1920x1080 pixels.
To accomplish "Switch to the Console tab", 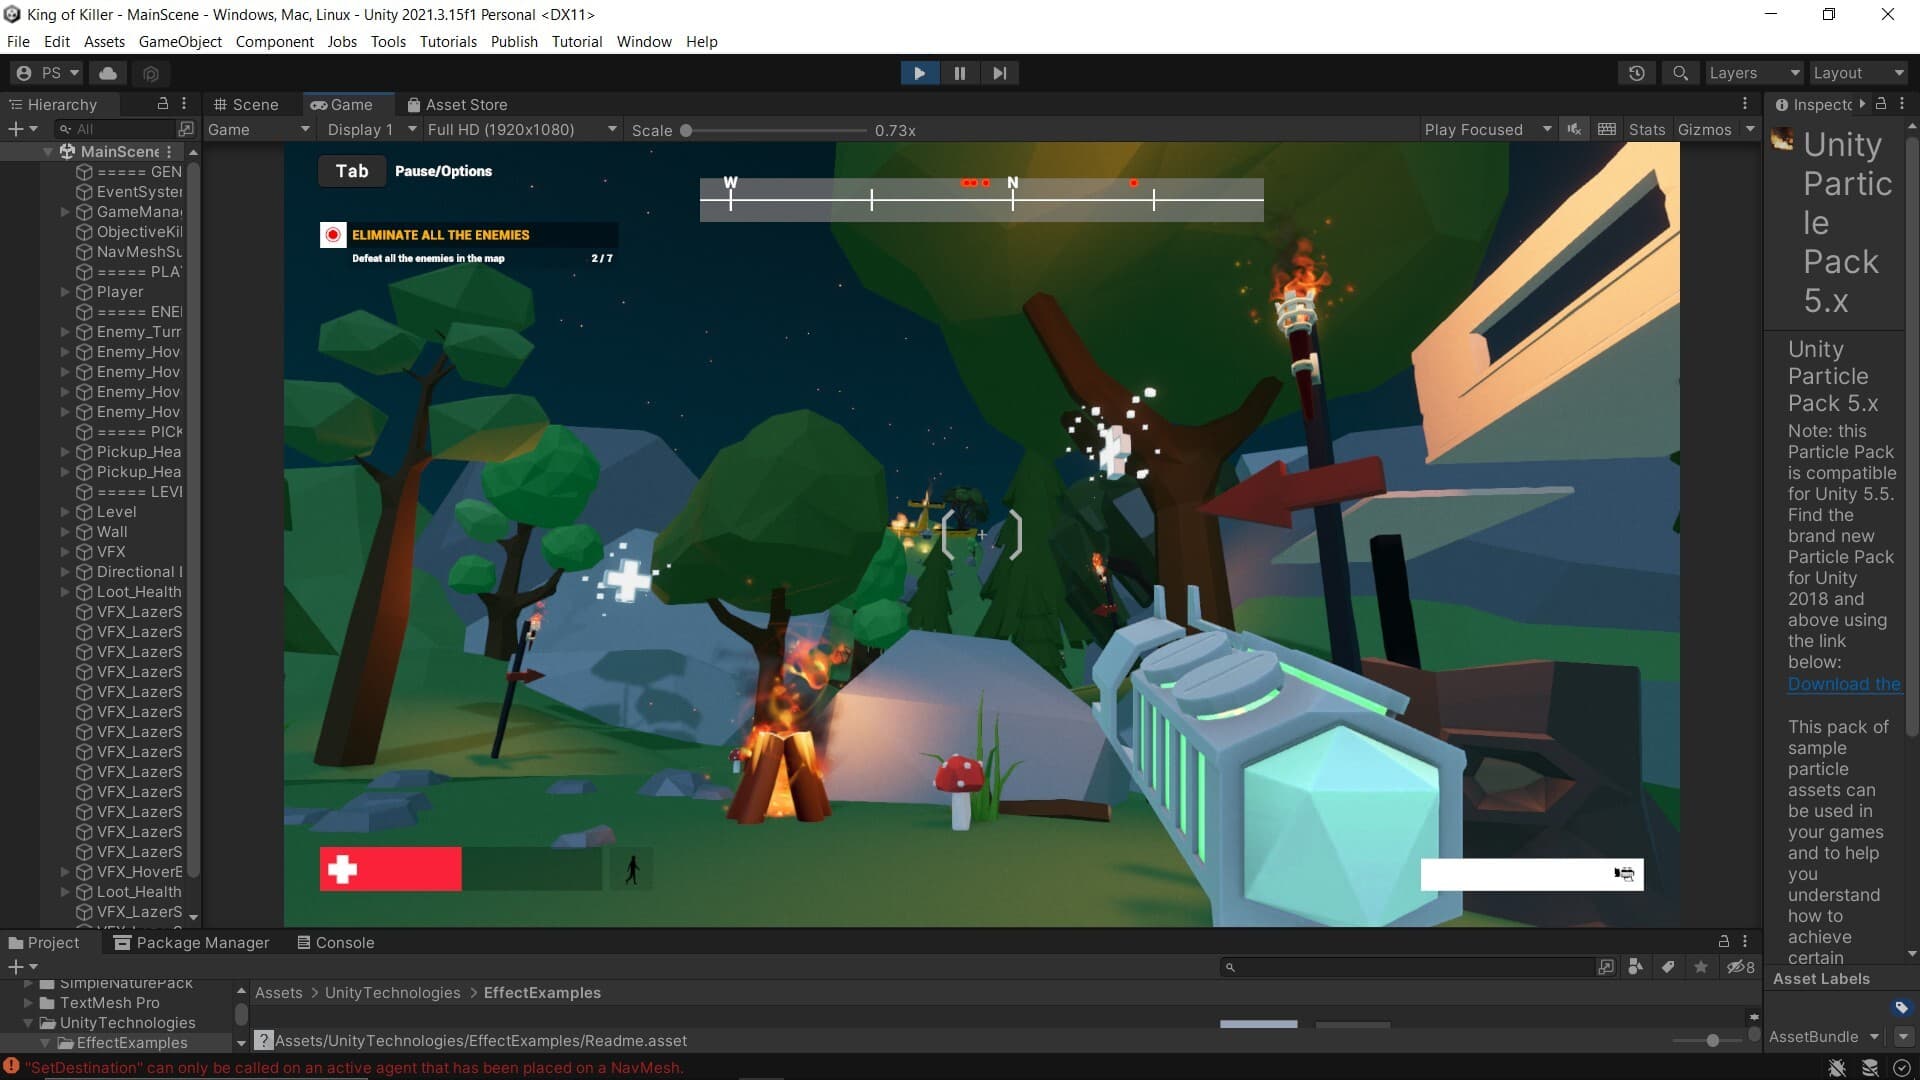I will point(336,942).
